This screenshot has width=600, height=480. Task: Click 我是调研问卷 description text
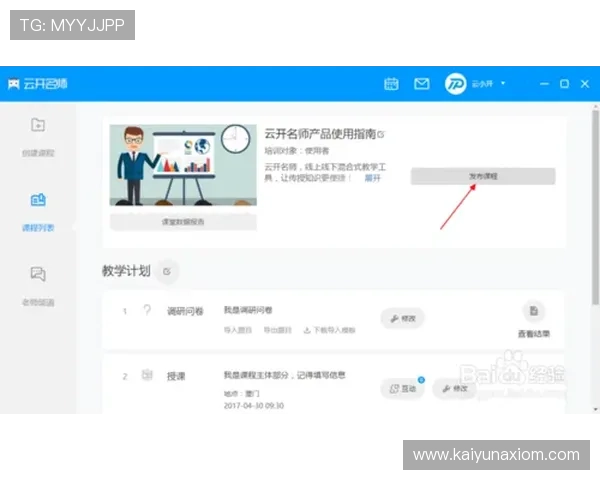pyautogui.click(x=248, y=310)
